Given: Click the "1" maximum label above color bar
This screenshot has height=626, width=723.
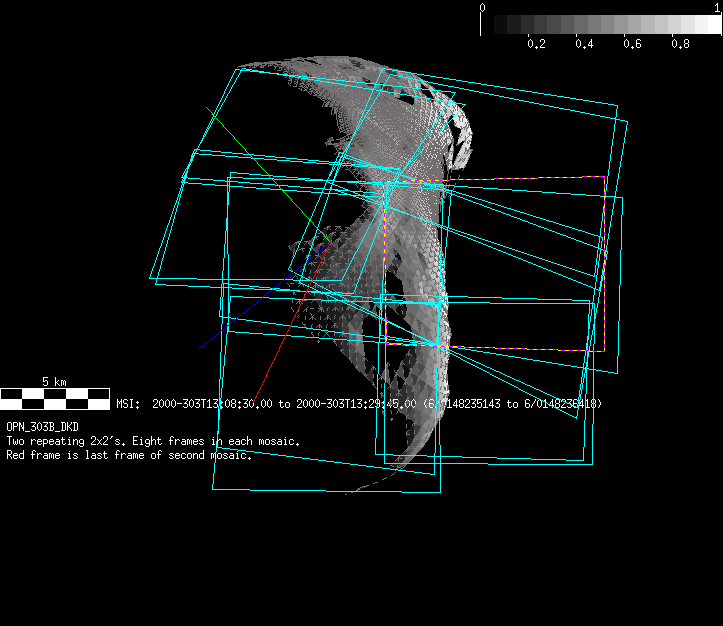Looking at the screenshot, I should coord(717,7).
